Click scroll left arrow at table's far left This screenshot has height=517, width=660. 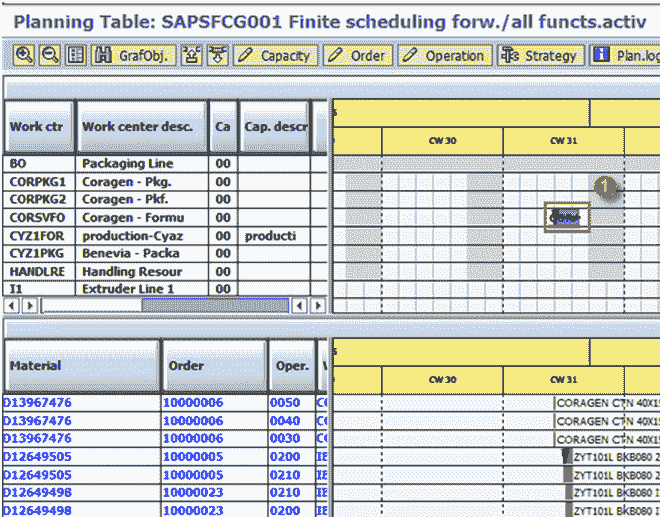(12, 305)
